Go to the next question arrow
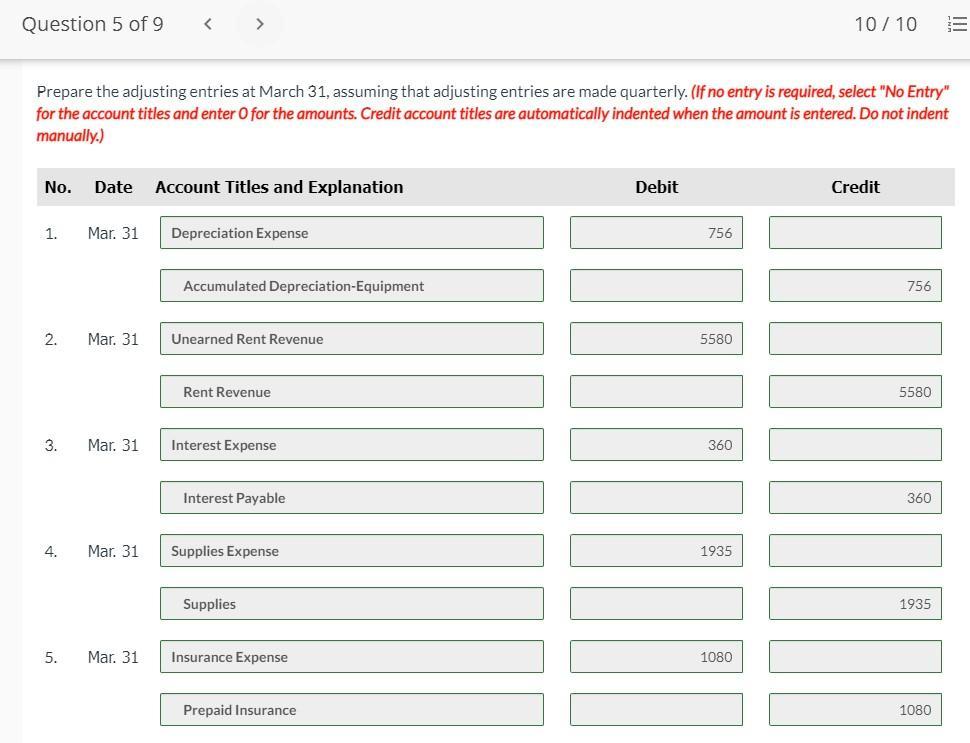The height and width of the screenshot is (743, 970). click(260, 24)
